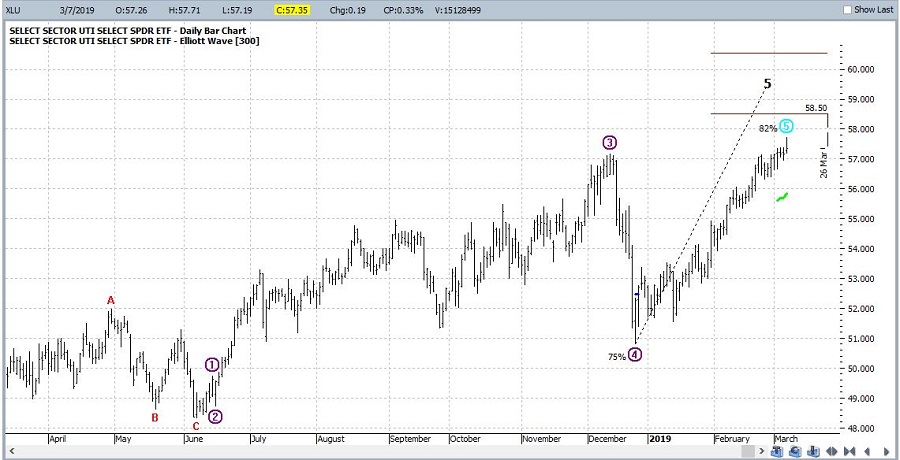Image resolution: width=900 pixels, height=460 pixels.
Task: Click the green indicator line segment
Action: [782, 197]
